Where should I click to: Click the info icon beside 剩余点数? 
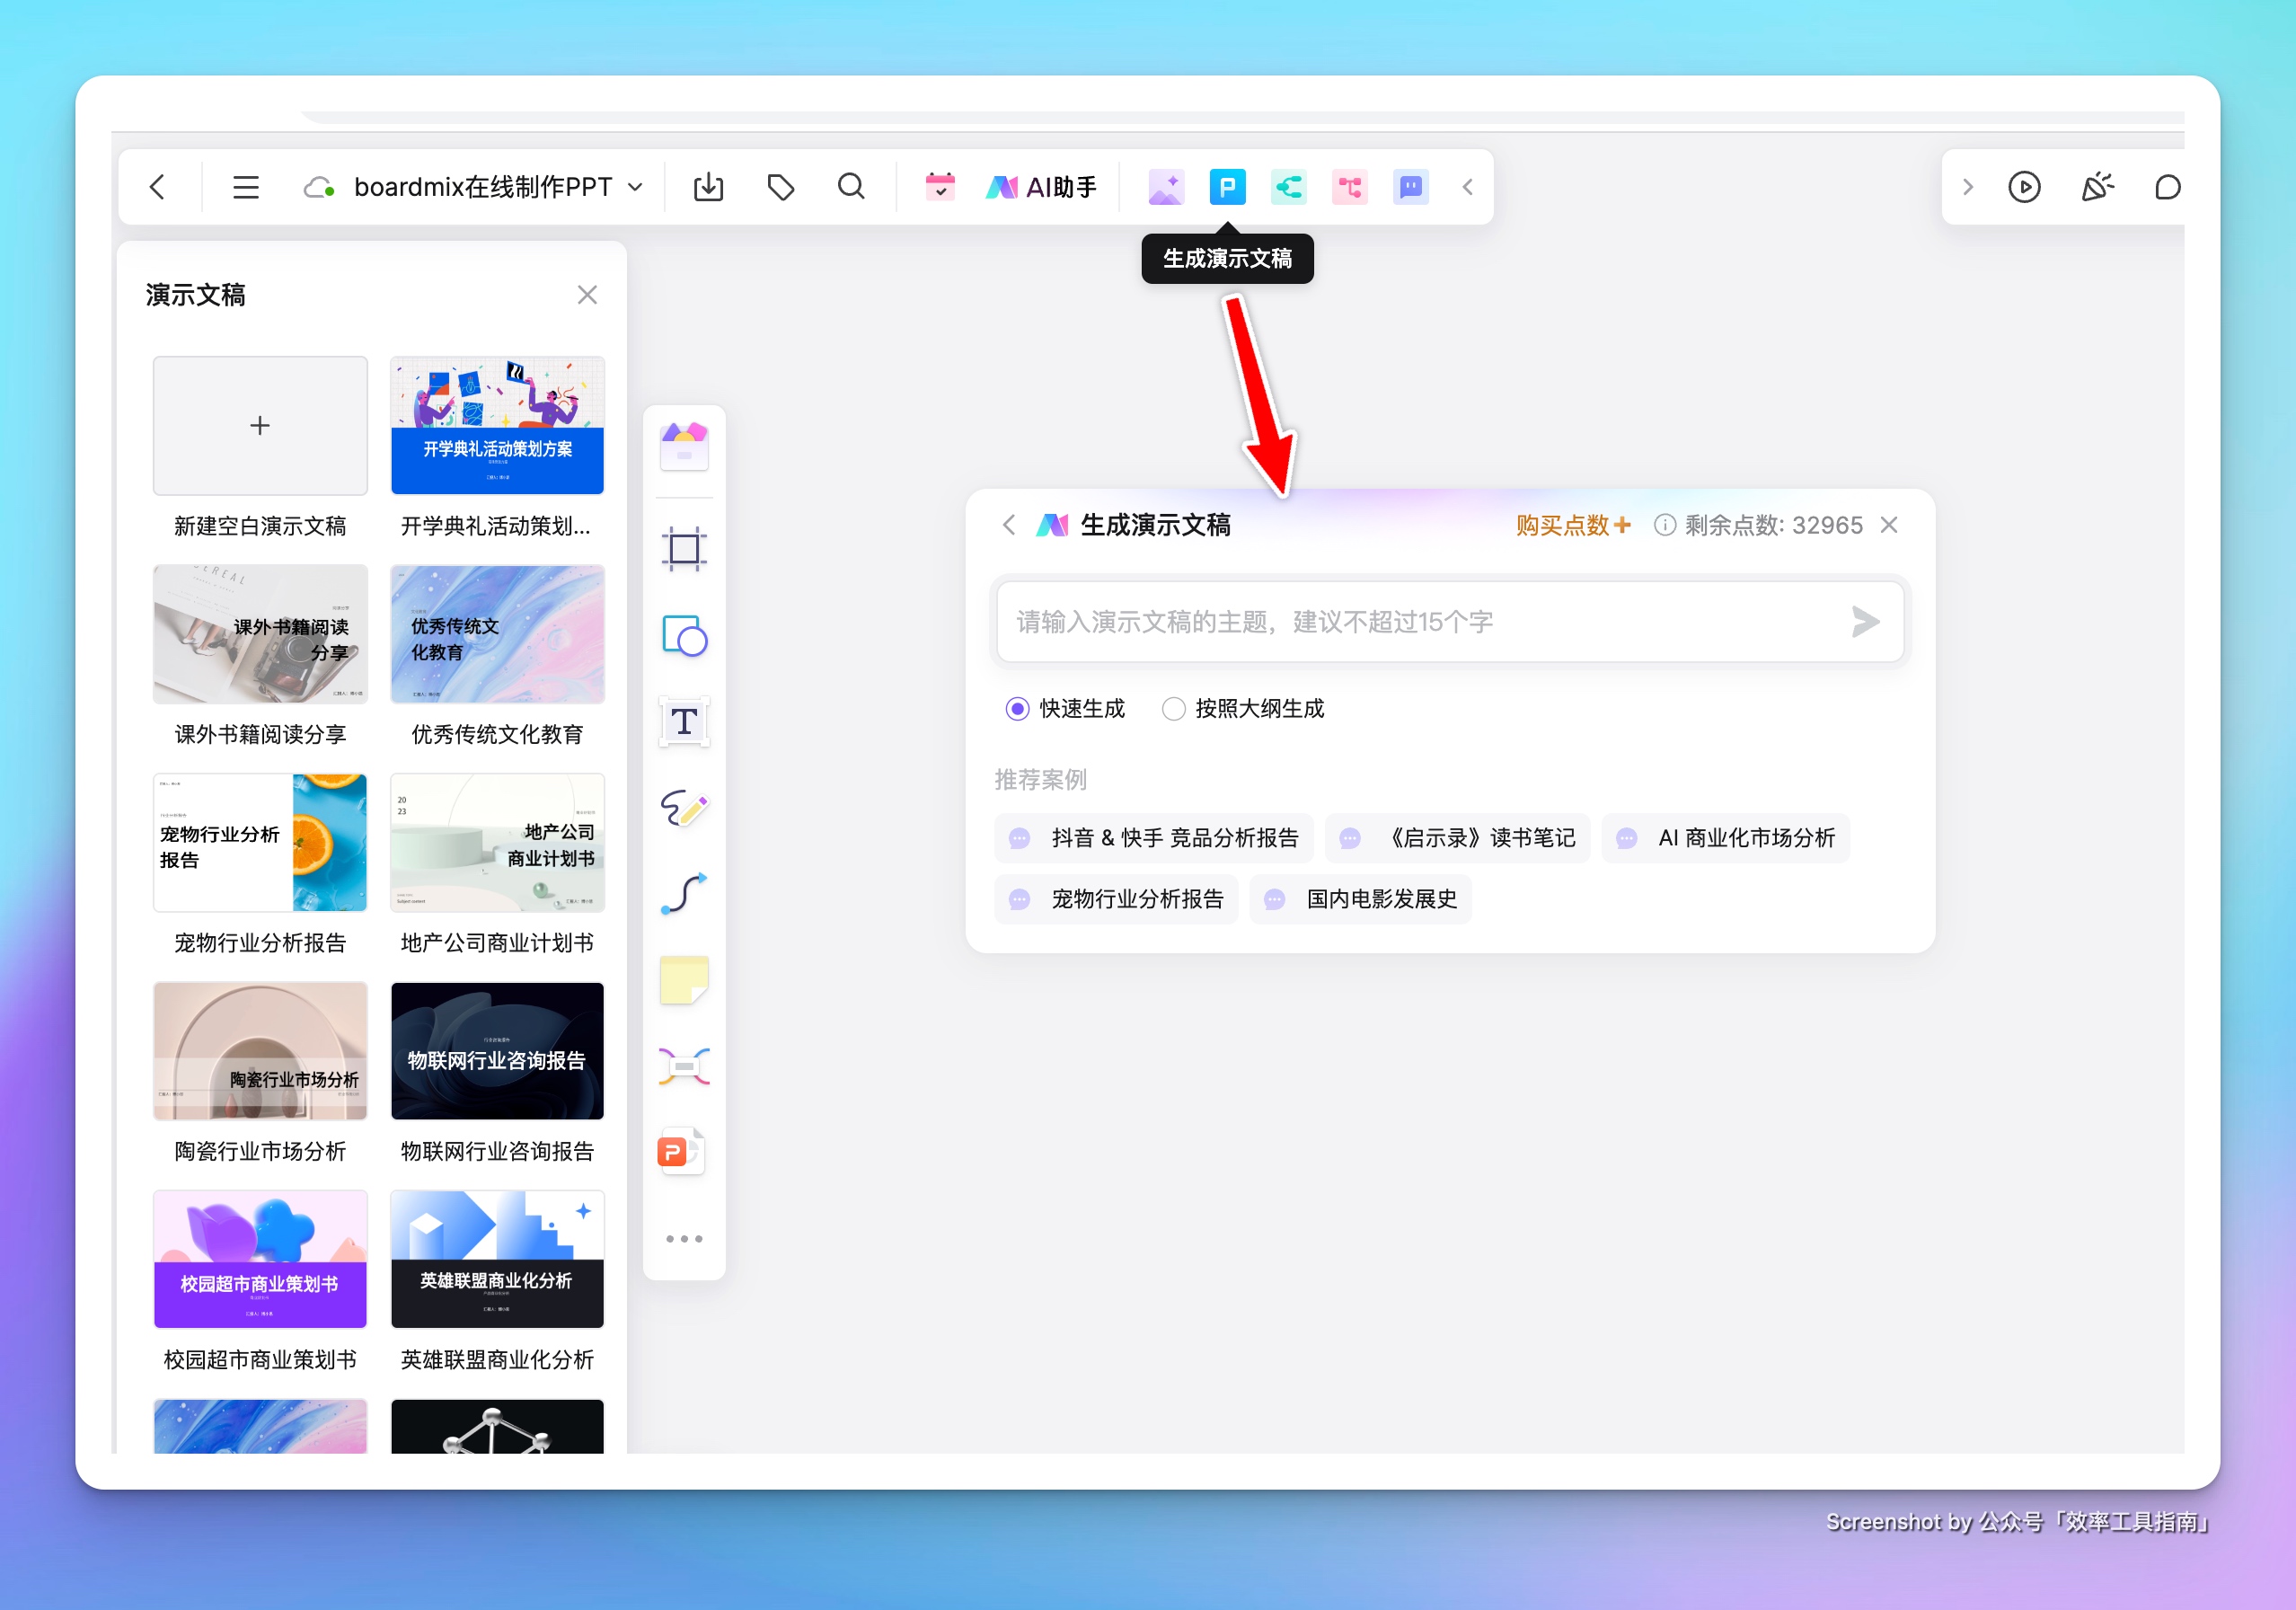(1664, 525)
